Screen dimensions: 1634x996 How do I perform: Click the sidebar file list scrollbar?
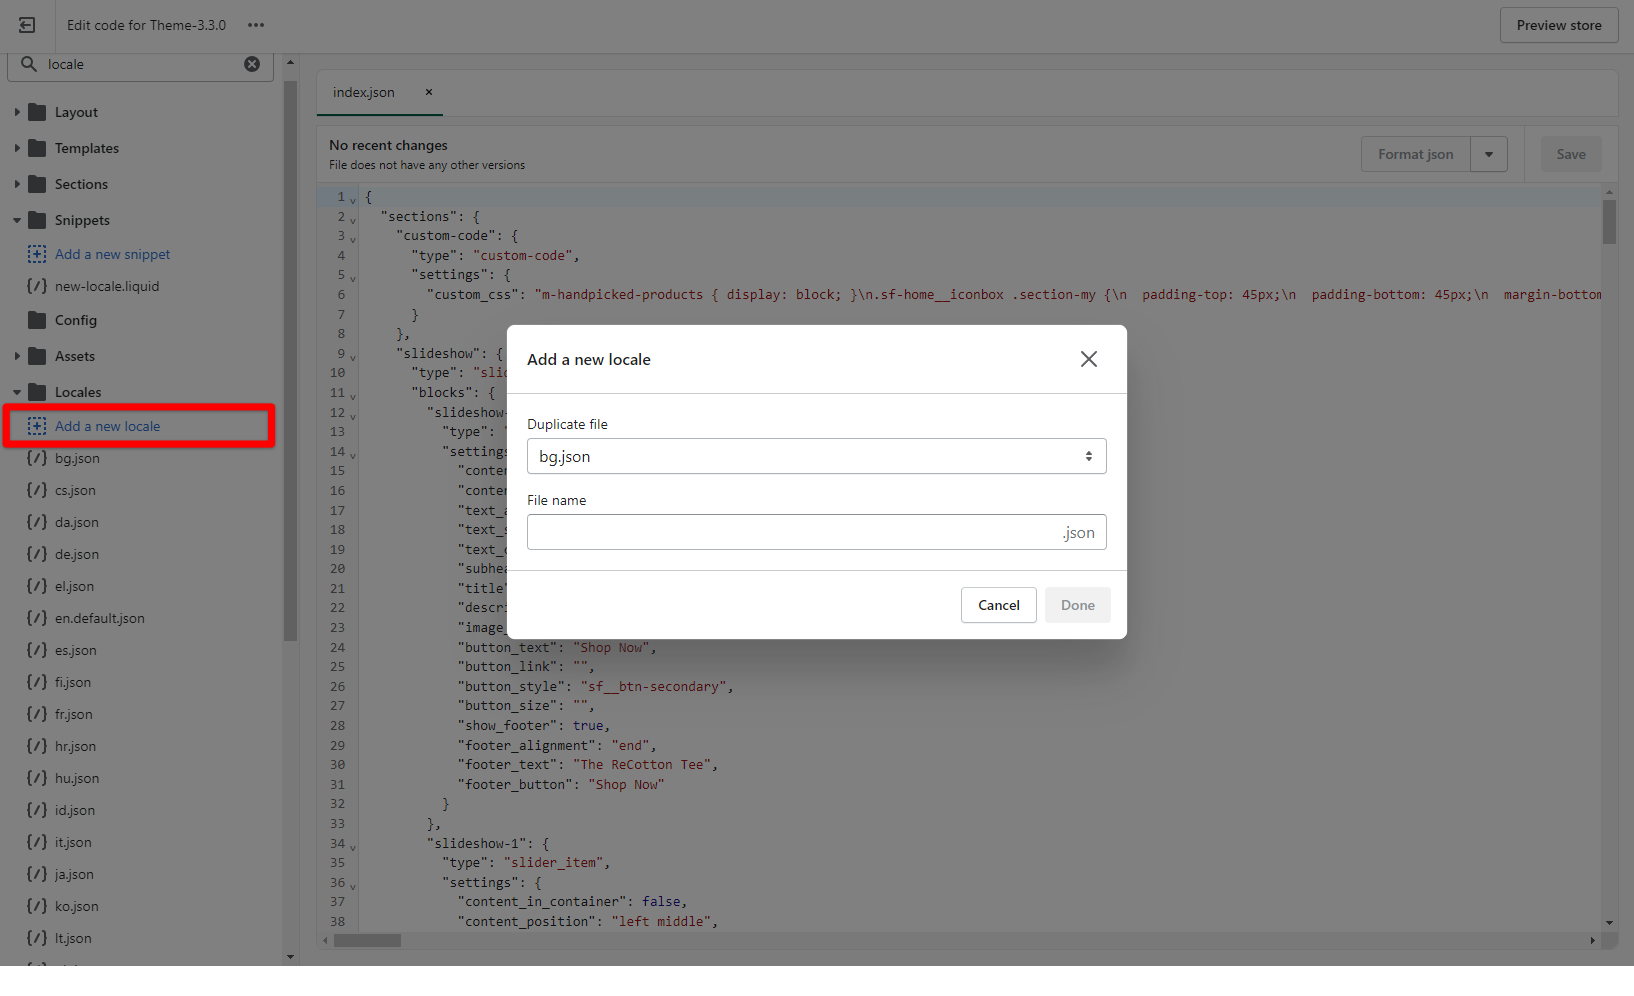coord(290,360)
